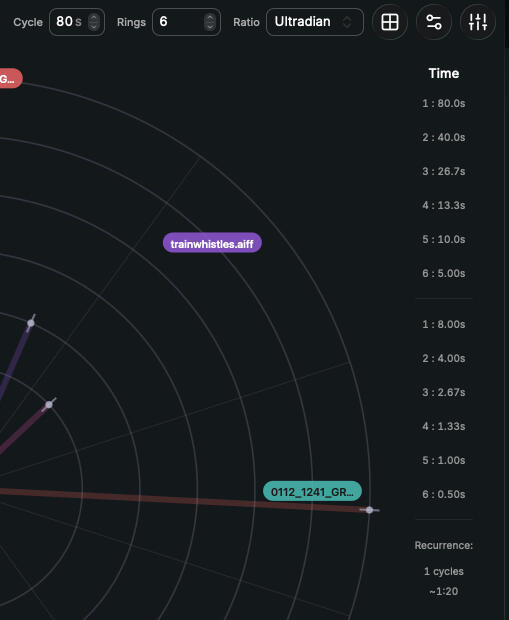Click the '~1:20' recurrence duration
Screen dimensions: 509x620
(x=444, y=591)
